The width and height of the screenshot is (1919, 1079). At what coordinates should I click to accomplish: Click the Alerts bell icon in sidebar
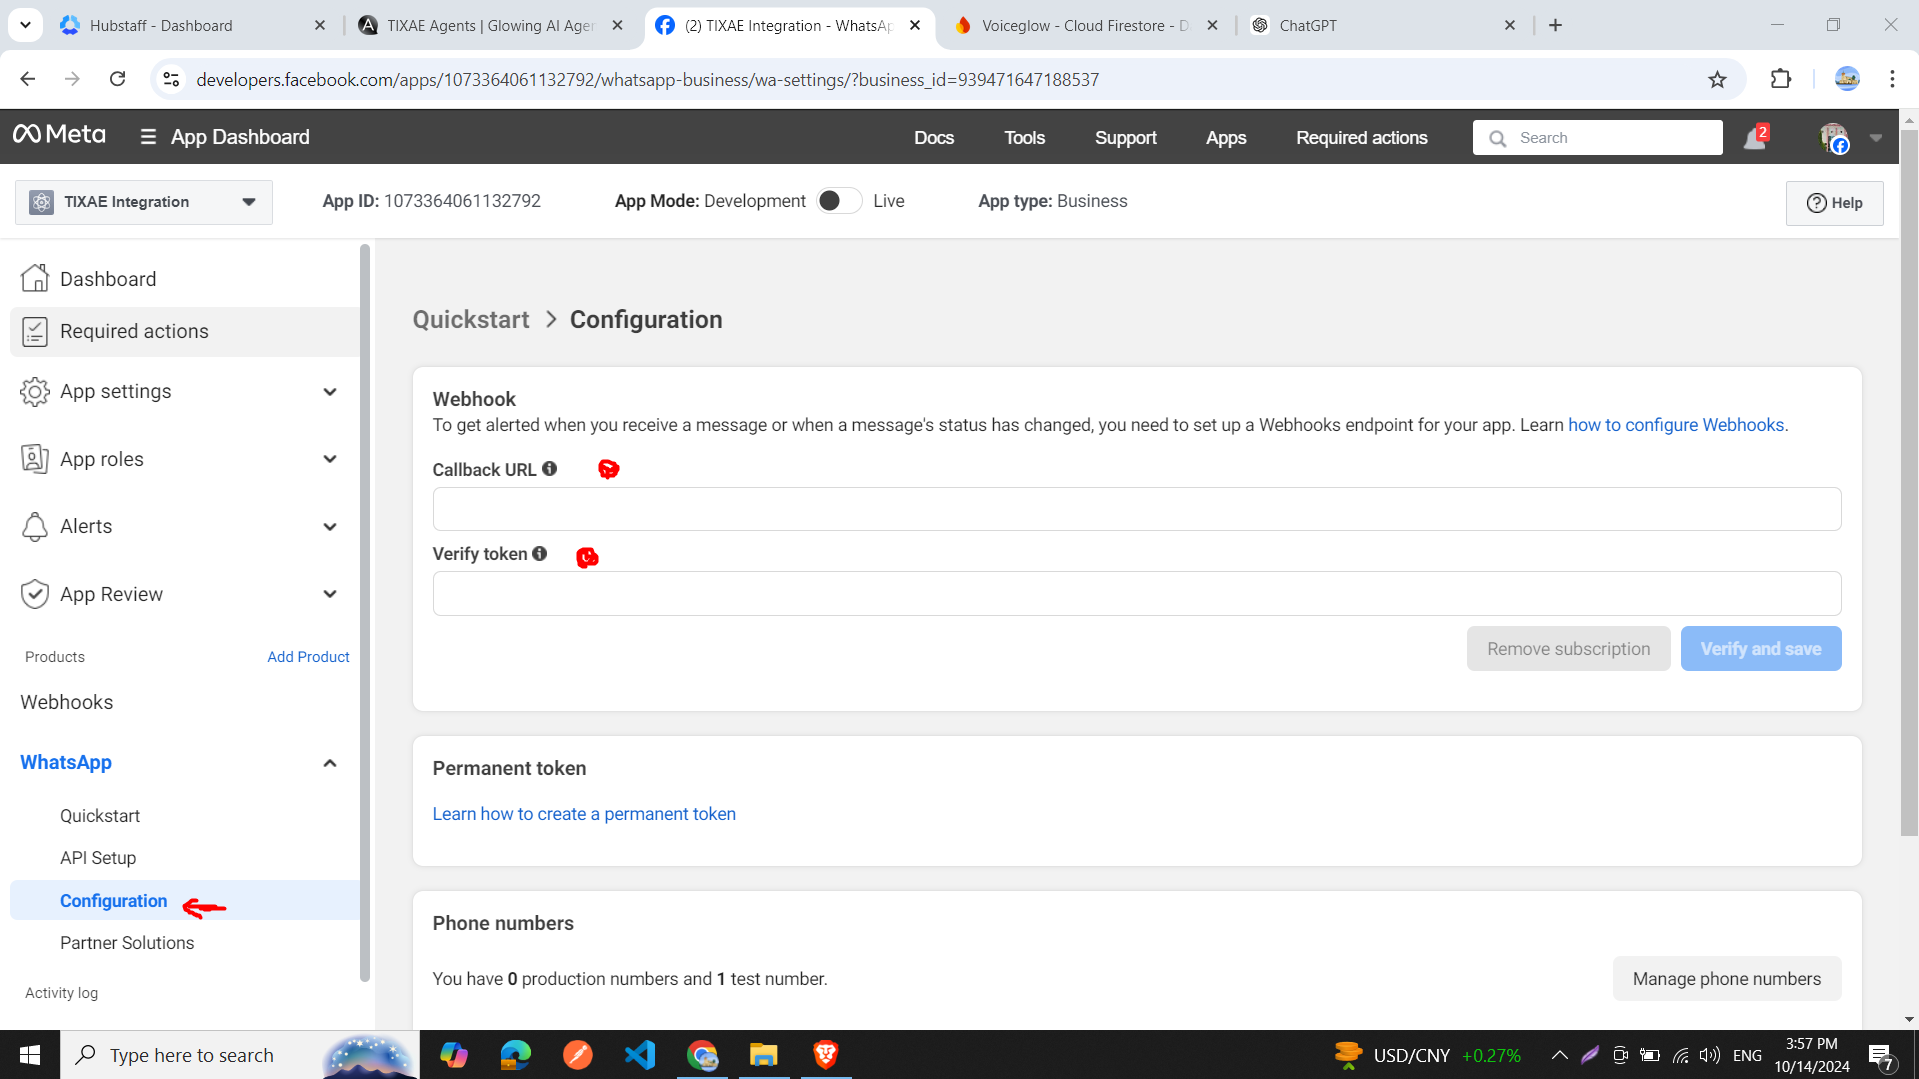coord(35,526)
